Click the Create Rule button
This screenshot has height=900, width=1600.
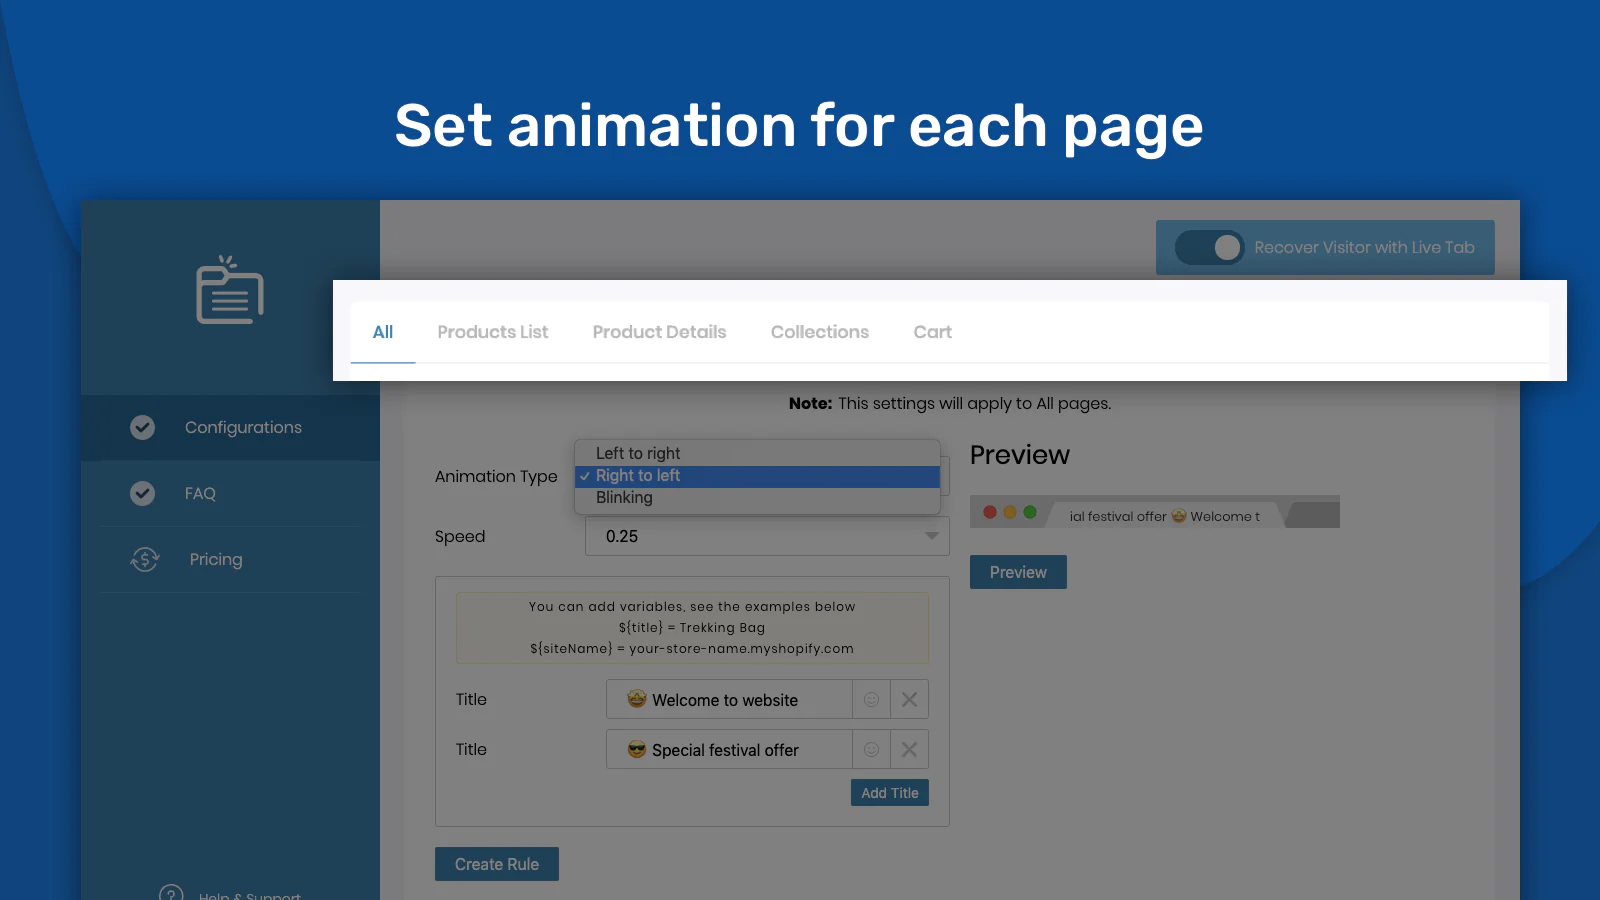(x=496, y=865)
